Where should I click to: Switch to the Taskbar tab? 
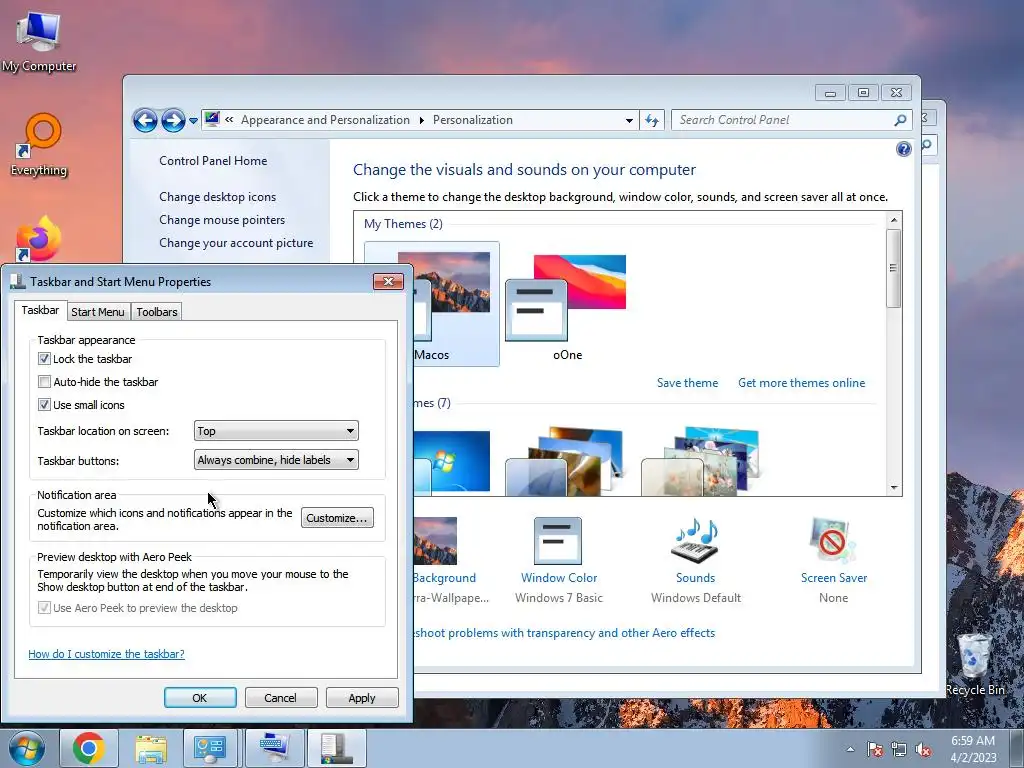pos(40,310)
